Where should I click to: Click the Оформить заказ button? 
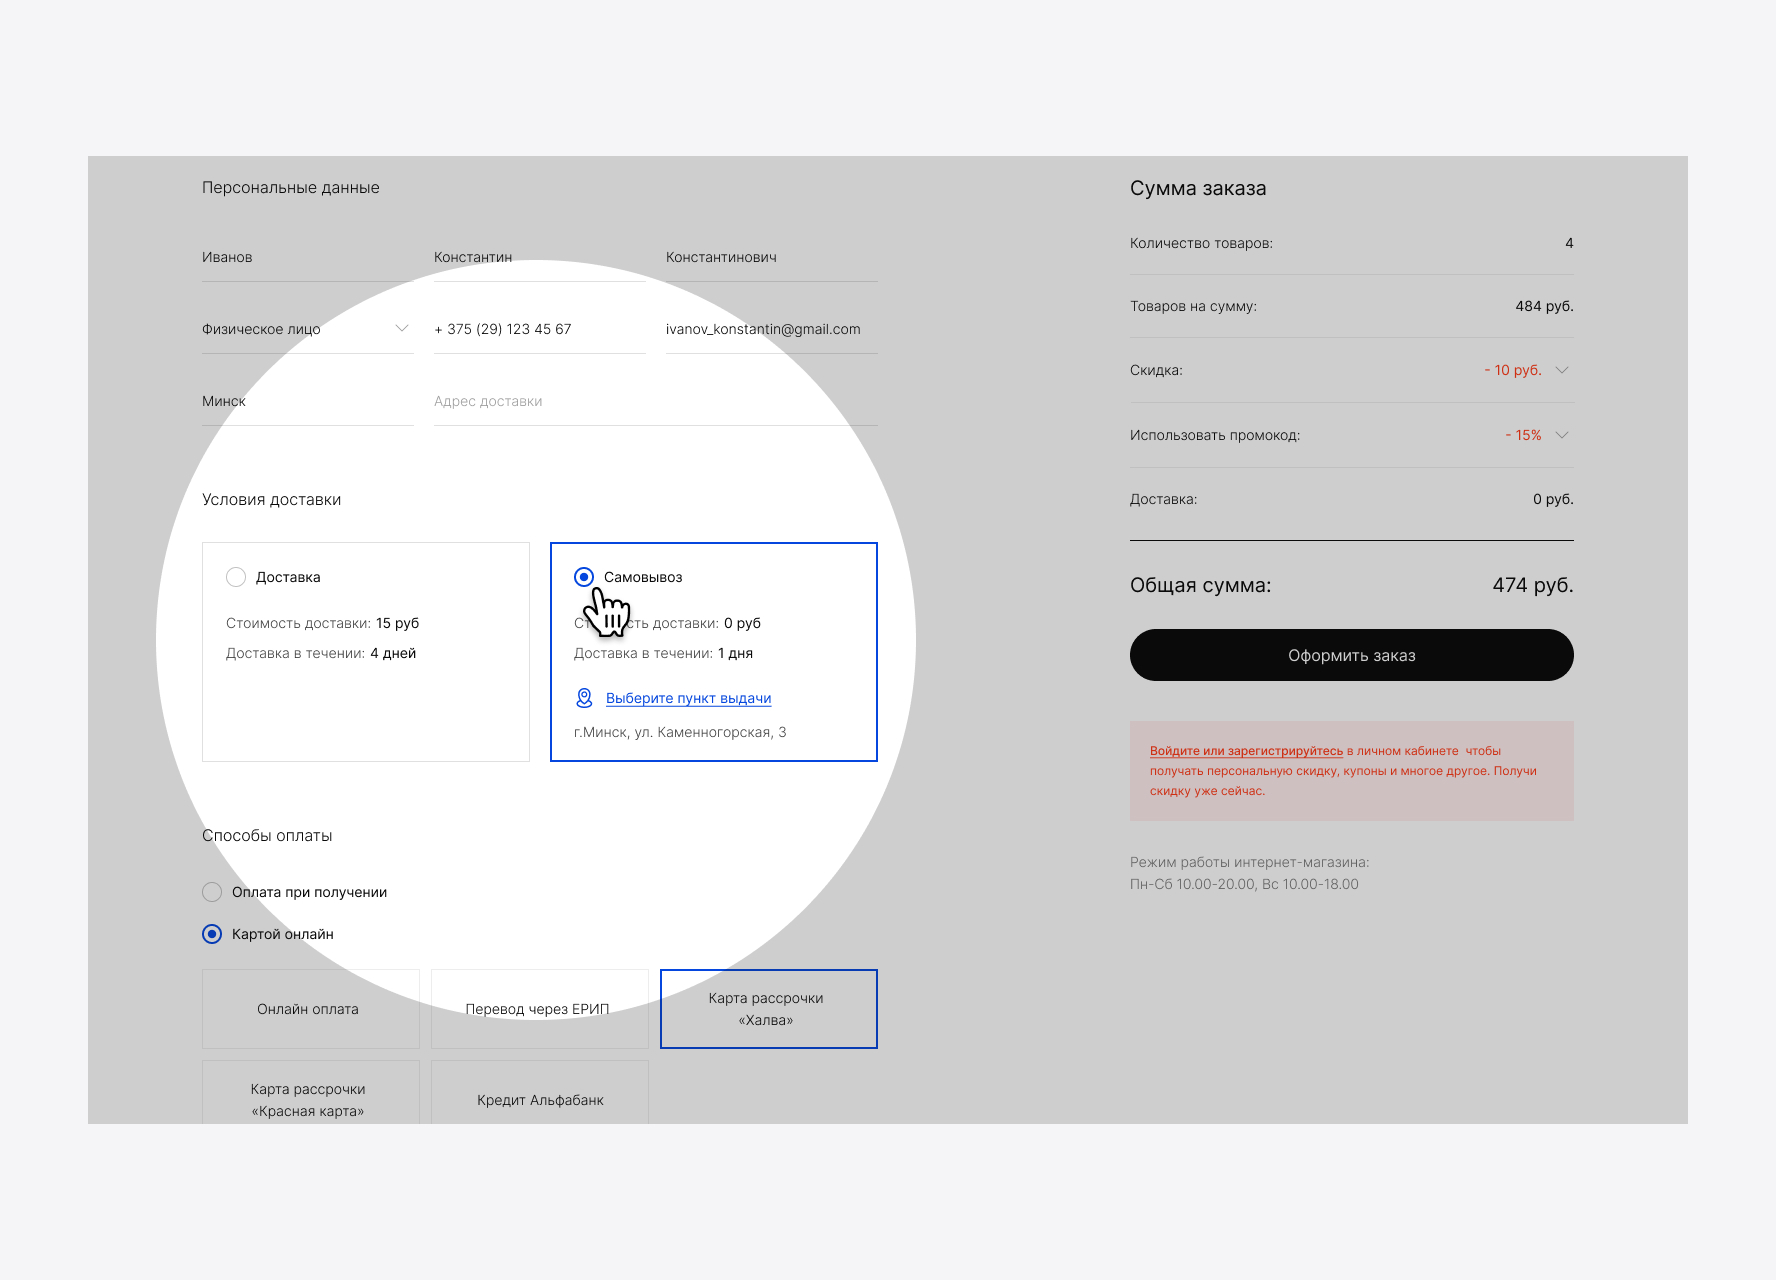coord(1351,655)
